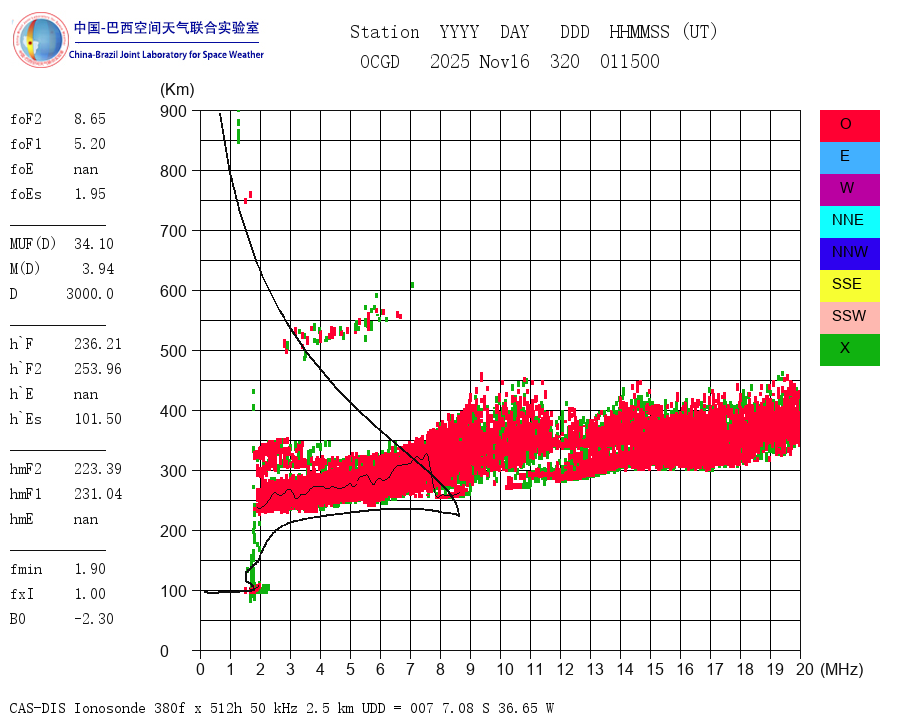Click the foE nan value
Image resolution: width=900 pixels, height=720 pixels.
point(86,169)
